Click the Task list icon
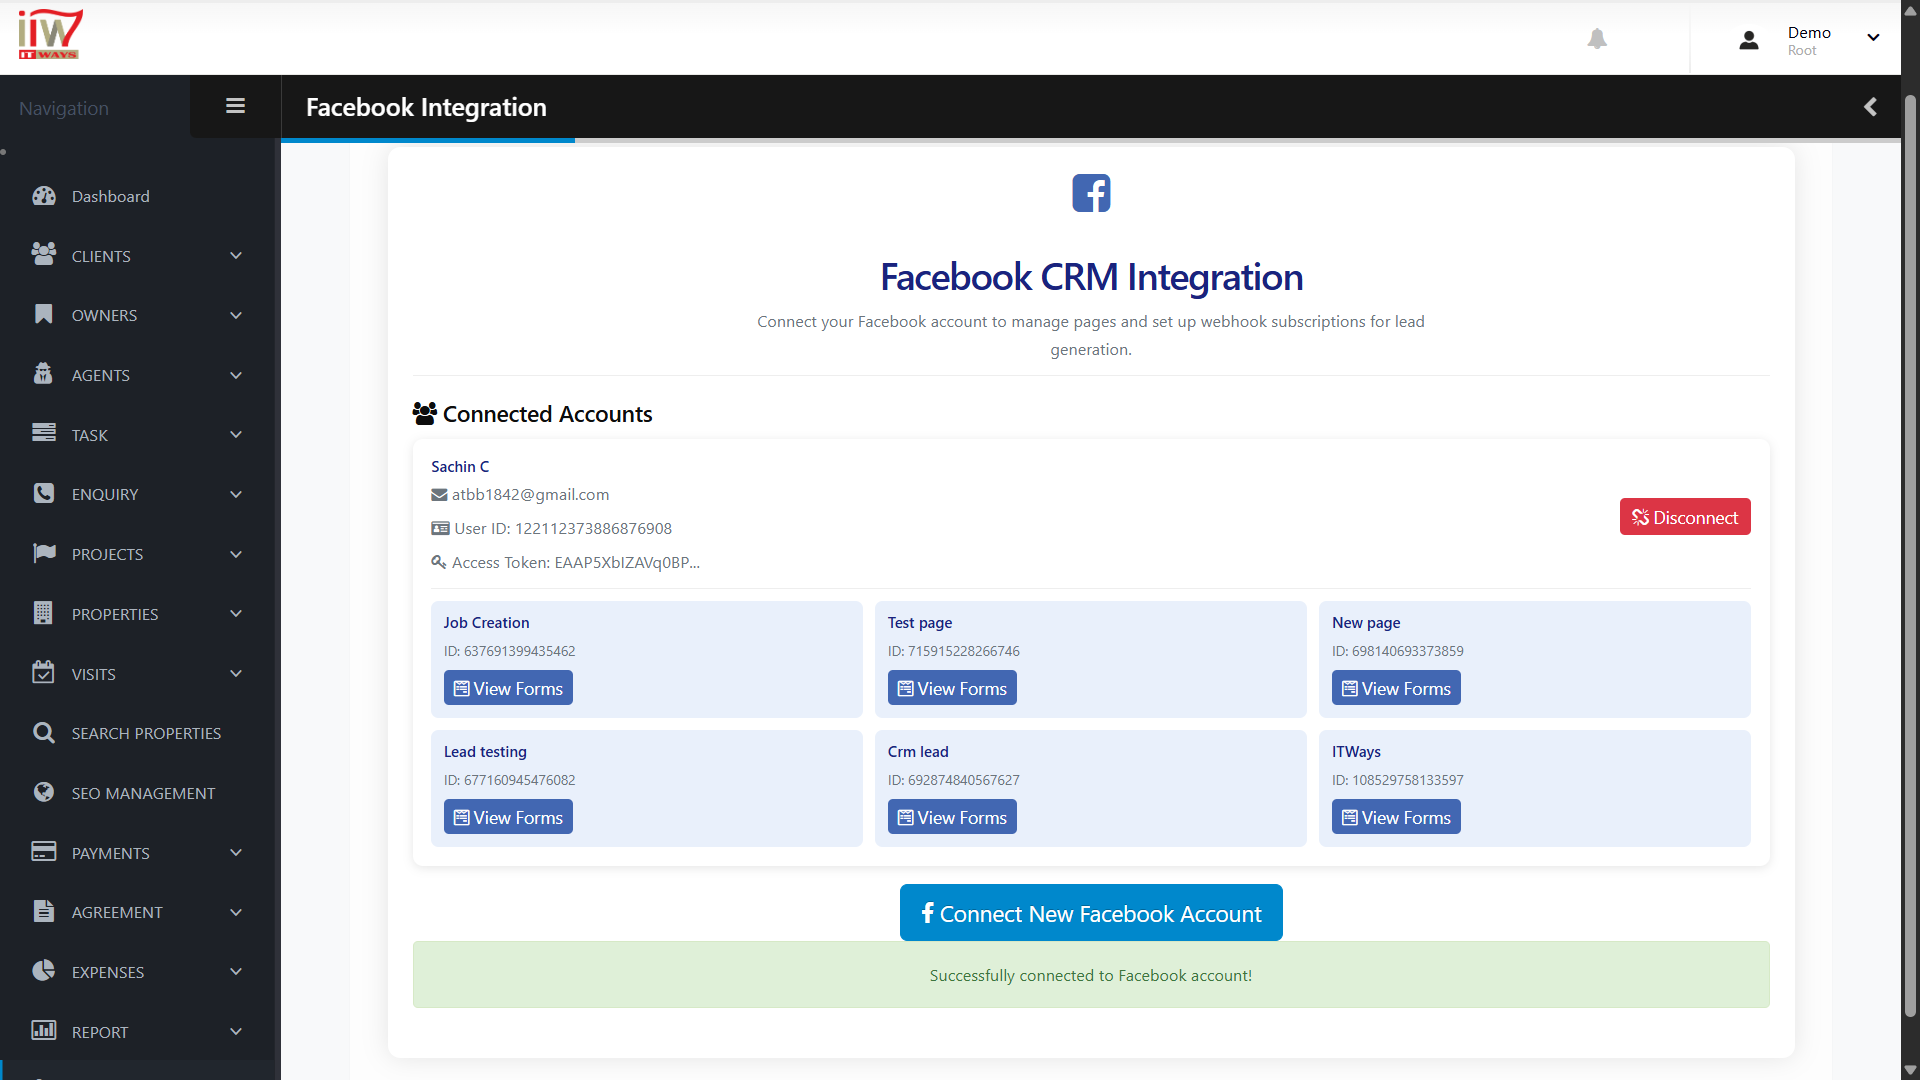The width and height of the screenshot is (1920, 1080). [x=44, y=433]
